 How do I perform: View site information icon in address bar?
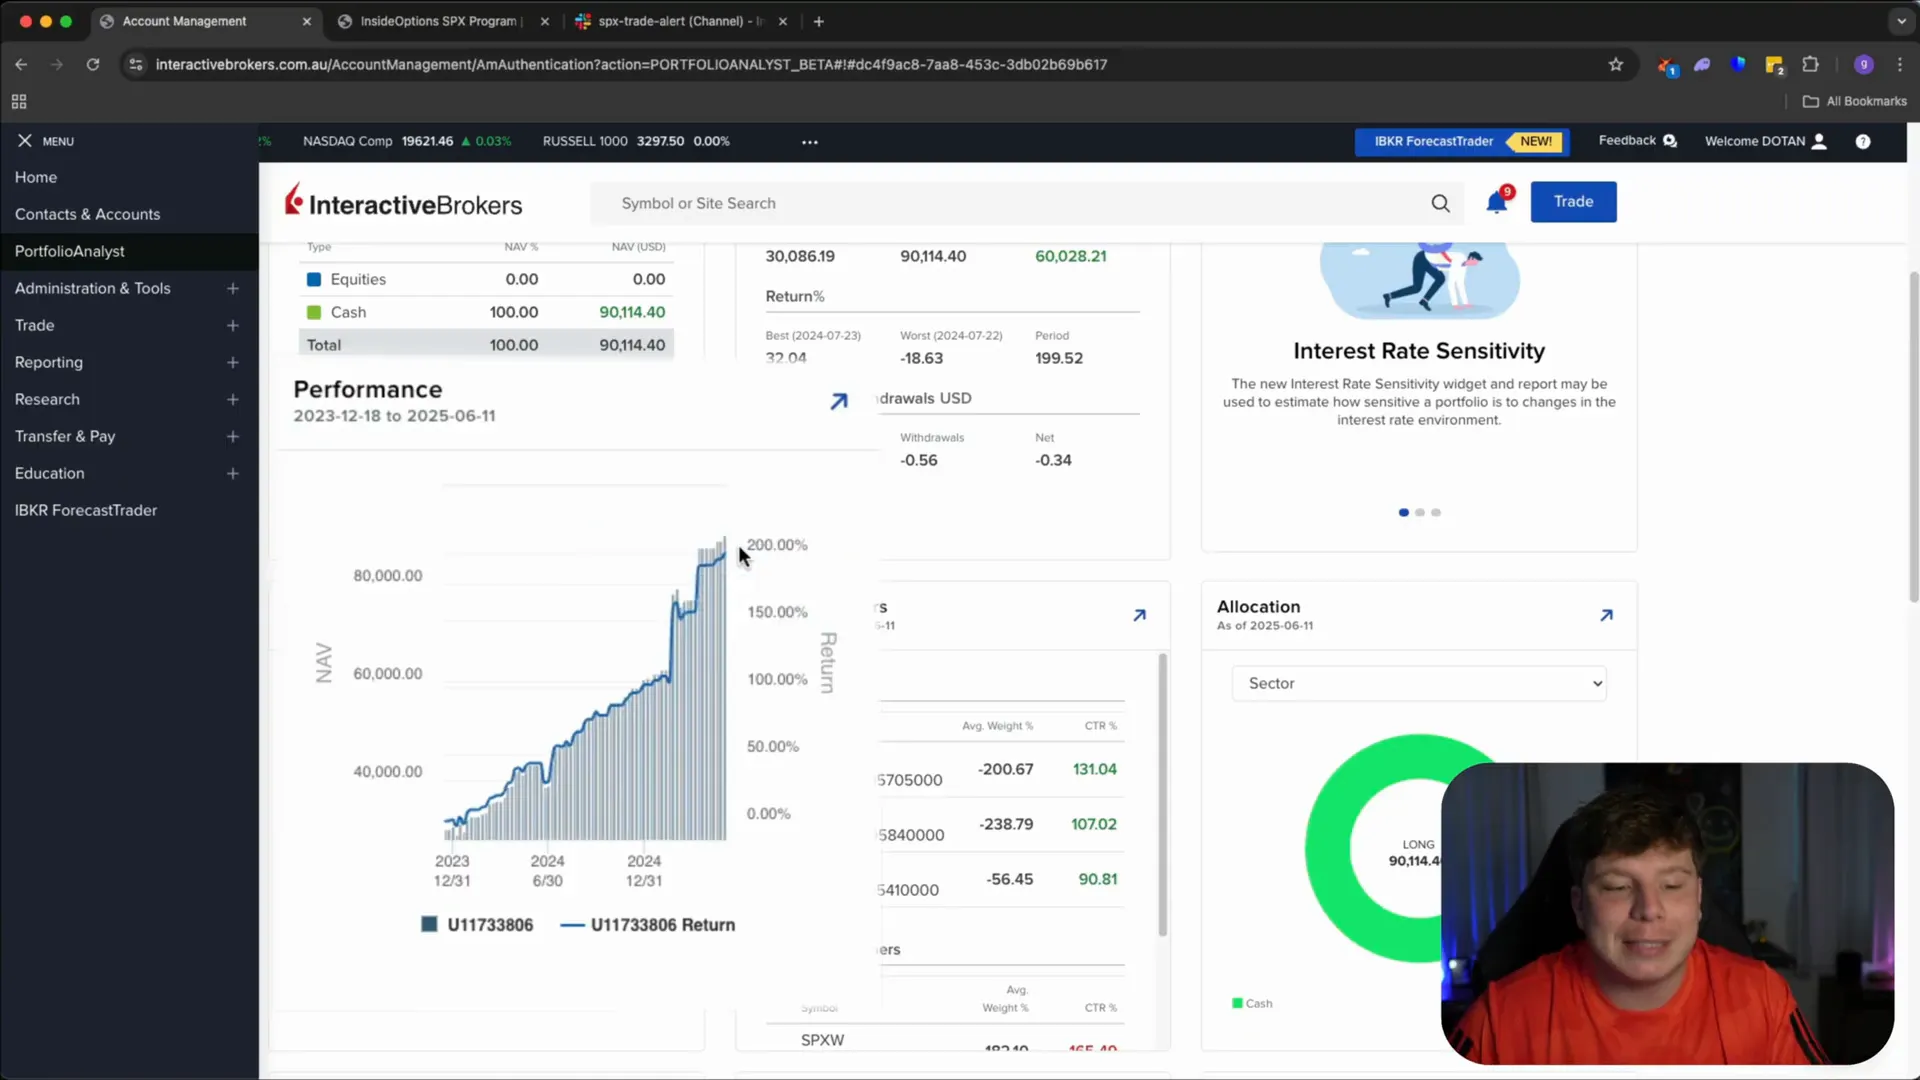[x=136, y=64]
